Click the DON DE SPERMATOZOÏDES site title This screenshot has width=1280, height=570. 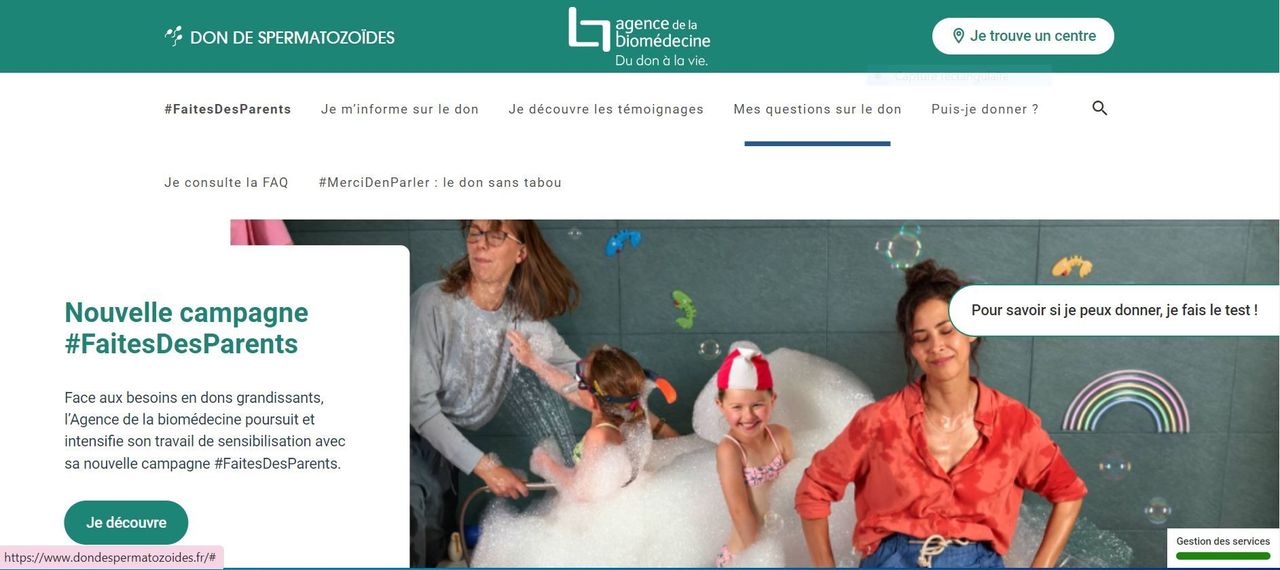pos(292,37)
